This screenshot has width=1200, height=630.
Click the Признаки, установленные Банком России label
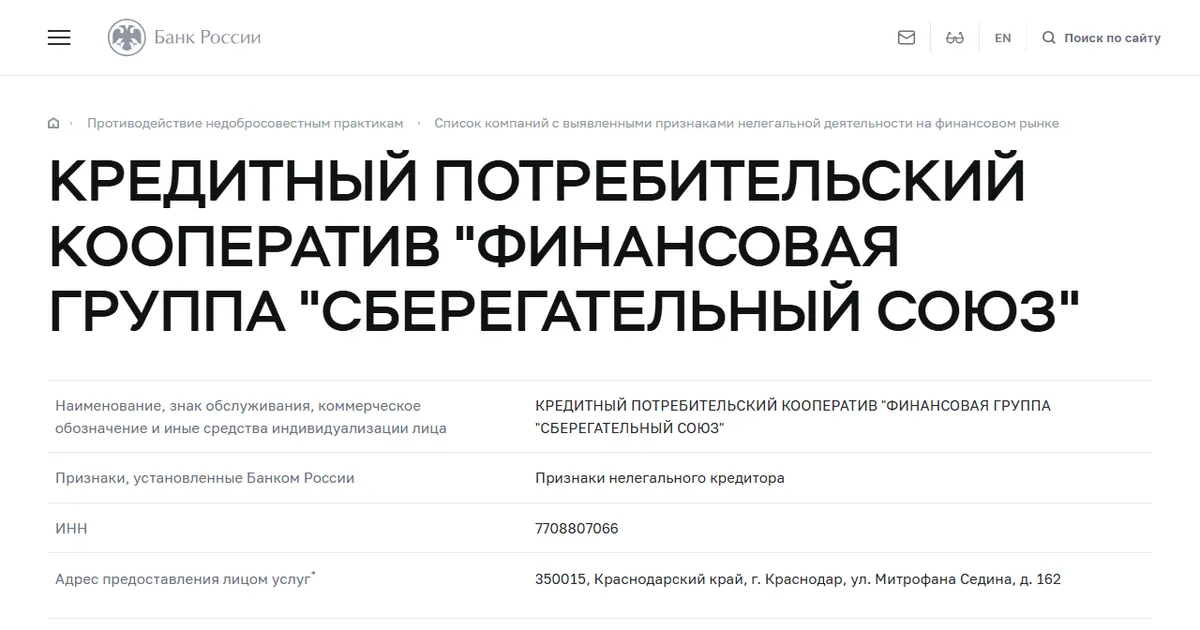(205, 478)
